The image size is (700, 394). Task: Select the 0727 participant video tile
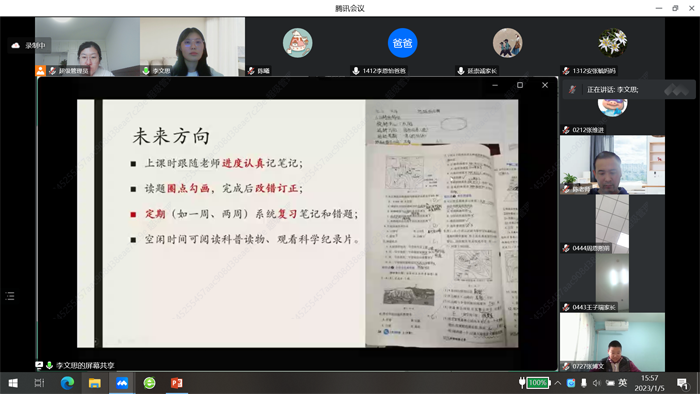point(612,342)
